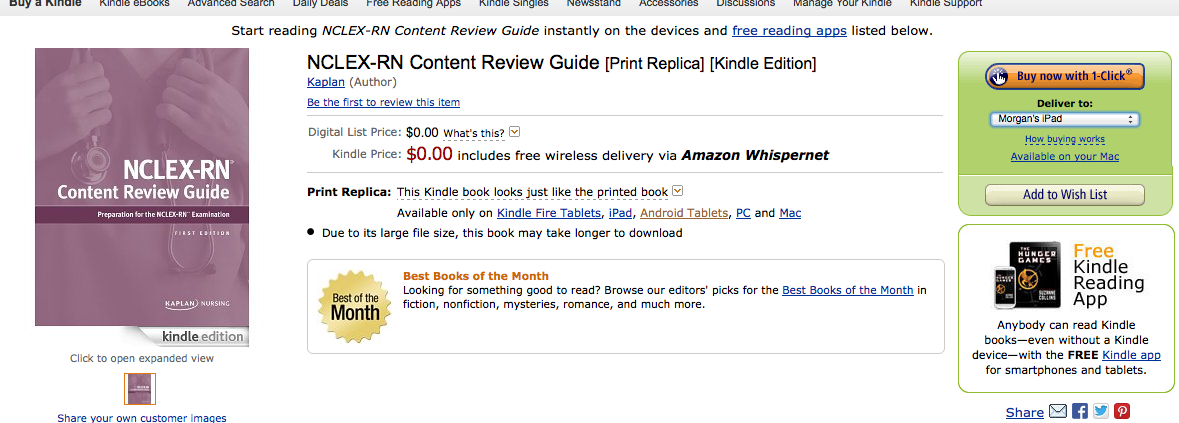Follow the Best Books of the Month link
The width and height of the screenshot is (1179, 423).
point(847,290)
